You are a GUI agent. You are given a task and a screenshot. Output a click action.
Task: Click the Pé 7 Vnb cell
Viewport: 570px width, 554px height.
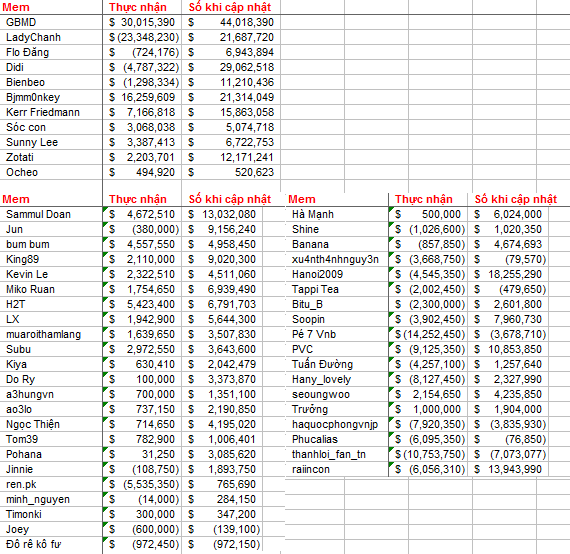[337, 334]
